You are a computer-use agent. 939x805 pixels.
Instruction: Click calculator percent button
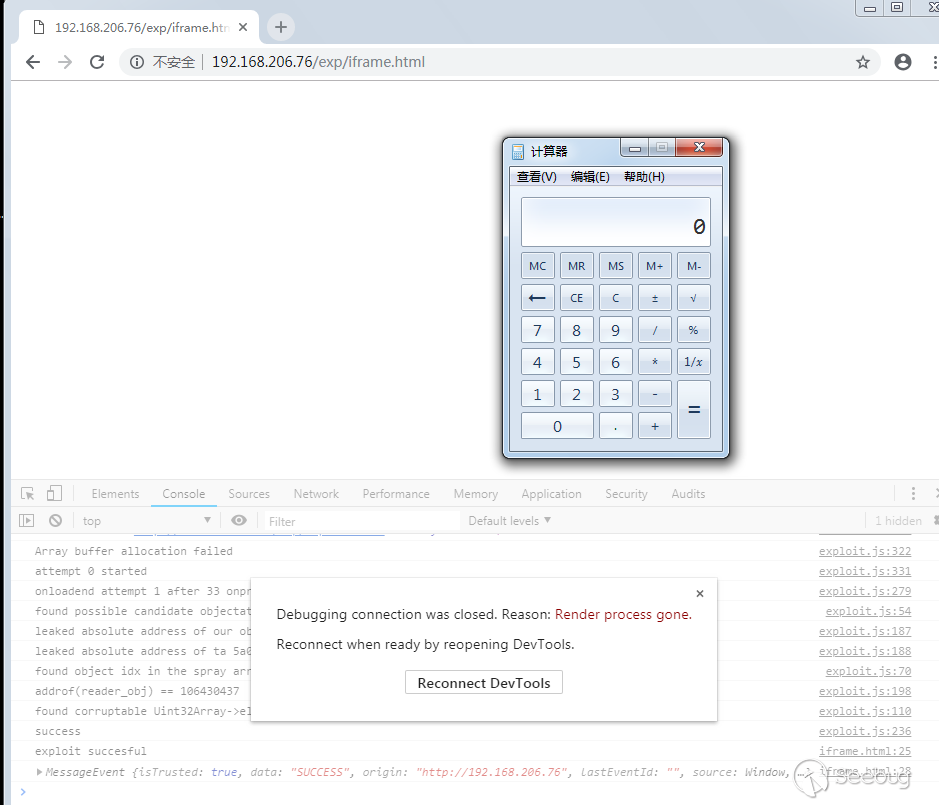pos(693,330)
